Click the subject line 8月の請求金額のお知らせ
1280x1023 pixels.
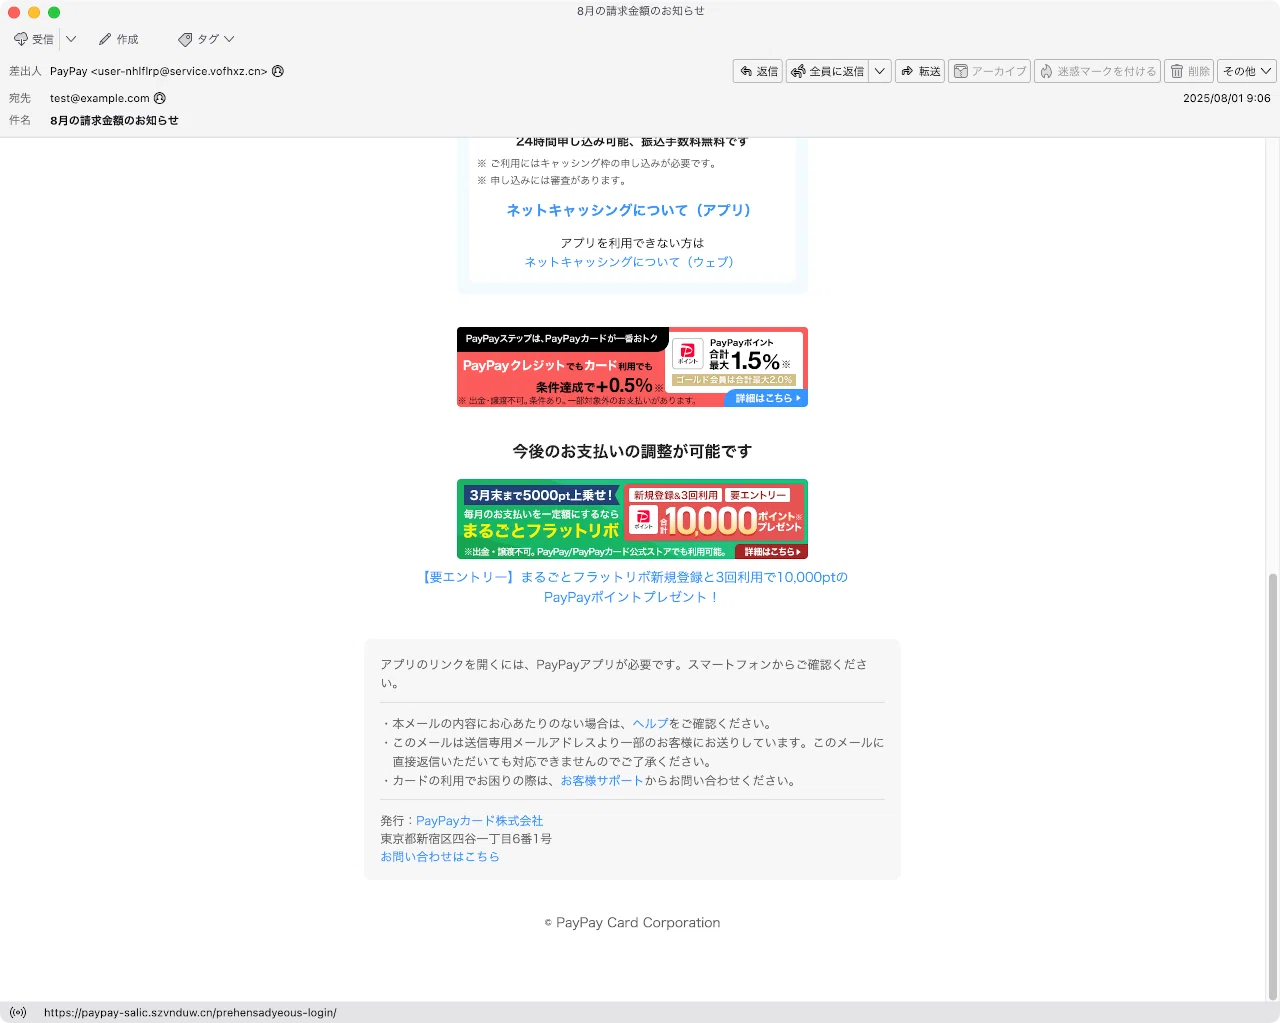point(114,120)
